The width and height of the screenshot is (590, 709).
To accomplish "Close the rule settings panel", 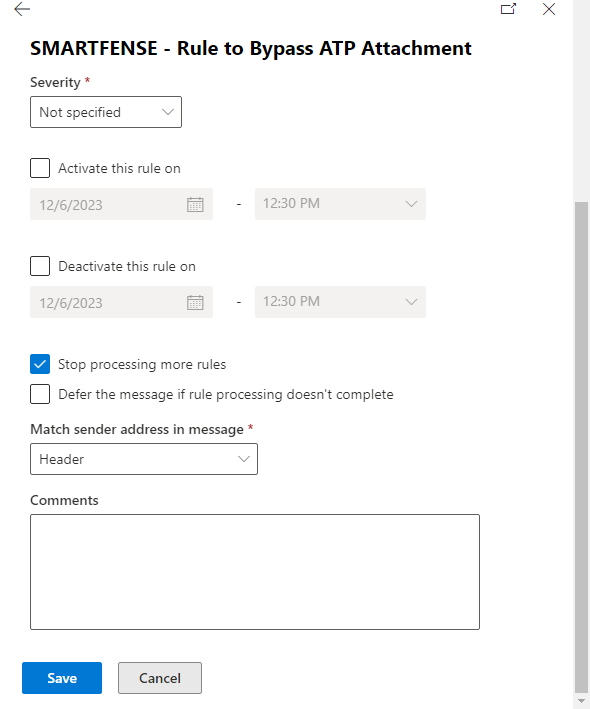I will (x=549, y=9).
